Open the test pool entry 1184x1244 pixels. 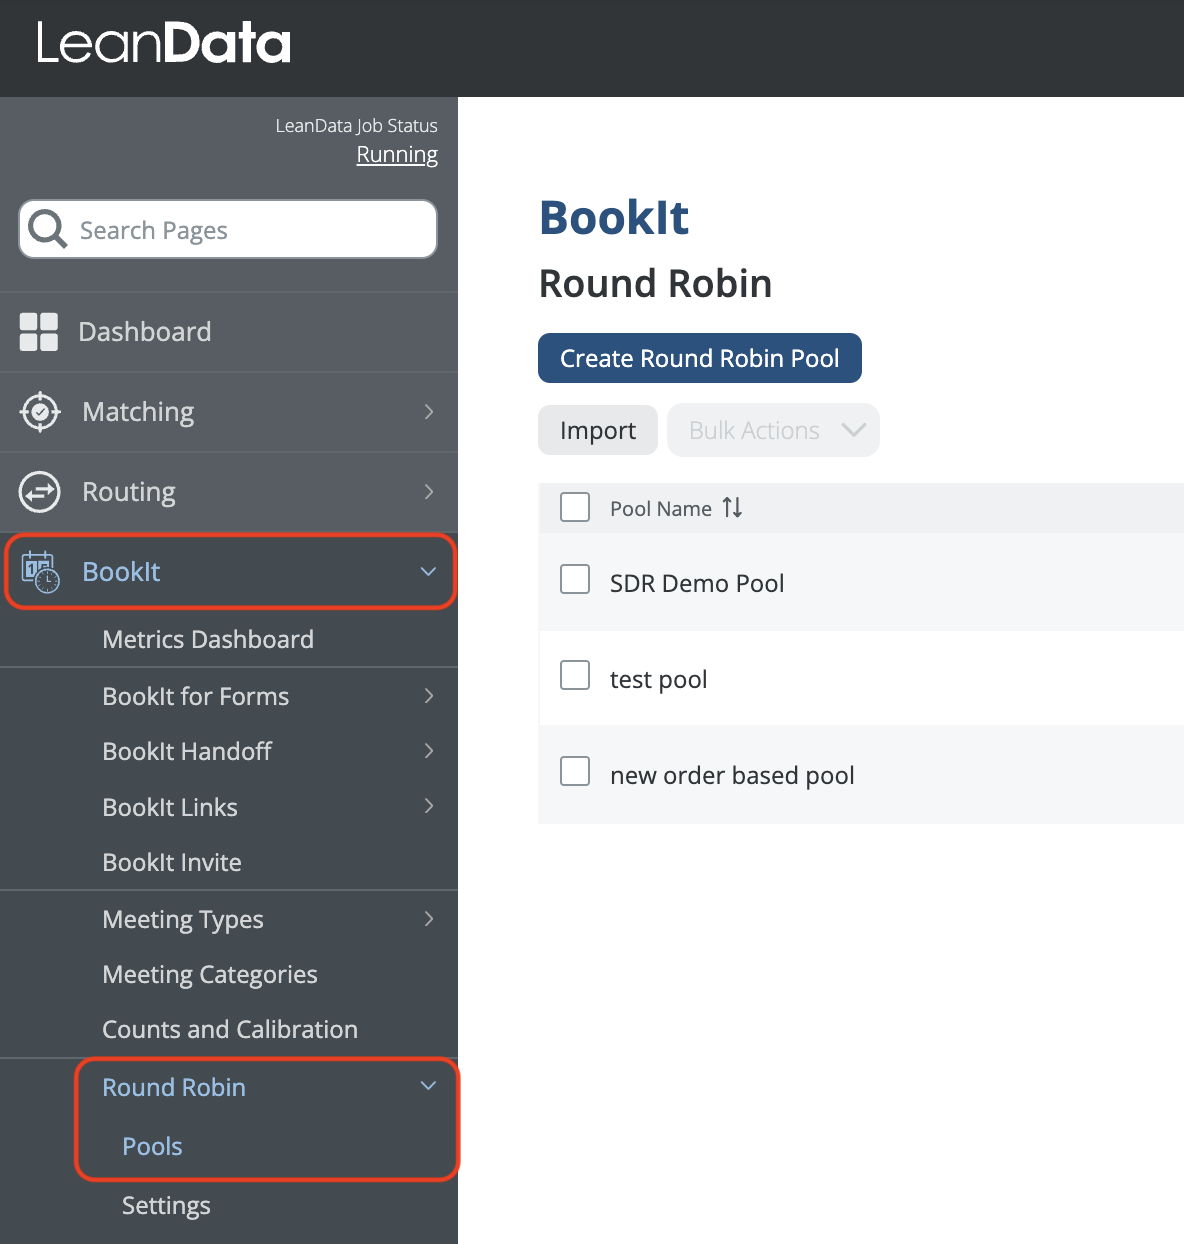point(658,680)
